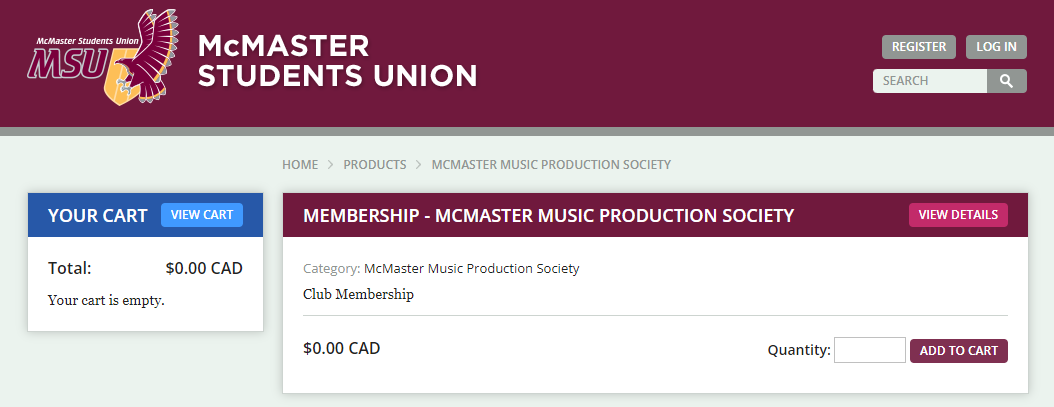The width and height of the screenshot is (1054, 407).
Task: Navigate to the Products breadcrumb
Action: tap(375, 165)
